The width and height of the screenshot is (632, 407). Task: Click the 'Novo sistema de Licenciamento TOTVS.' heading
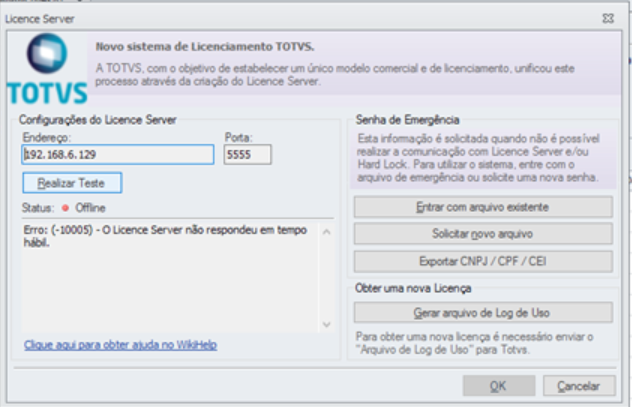[x=205, y=47]
